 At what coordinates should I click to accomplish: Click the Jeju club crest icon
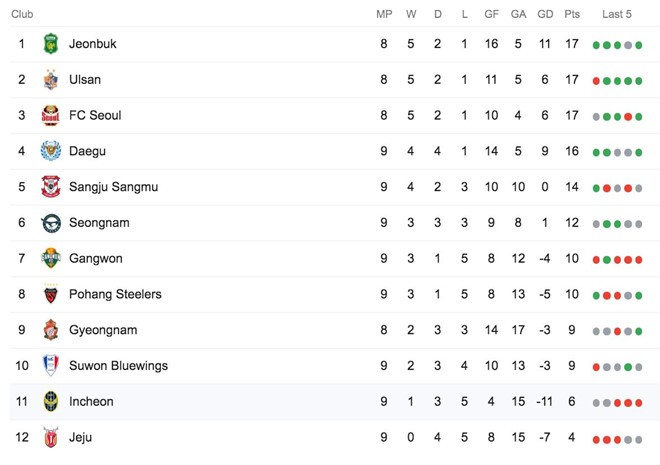pos(51,437)
